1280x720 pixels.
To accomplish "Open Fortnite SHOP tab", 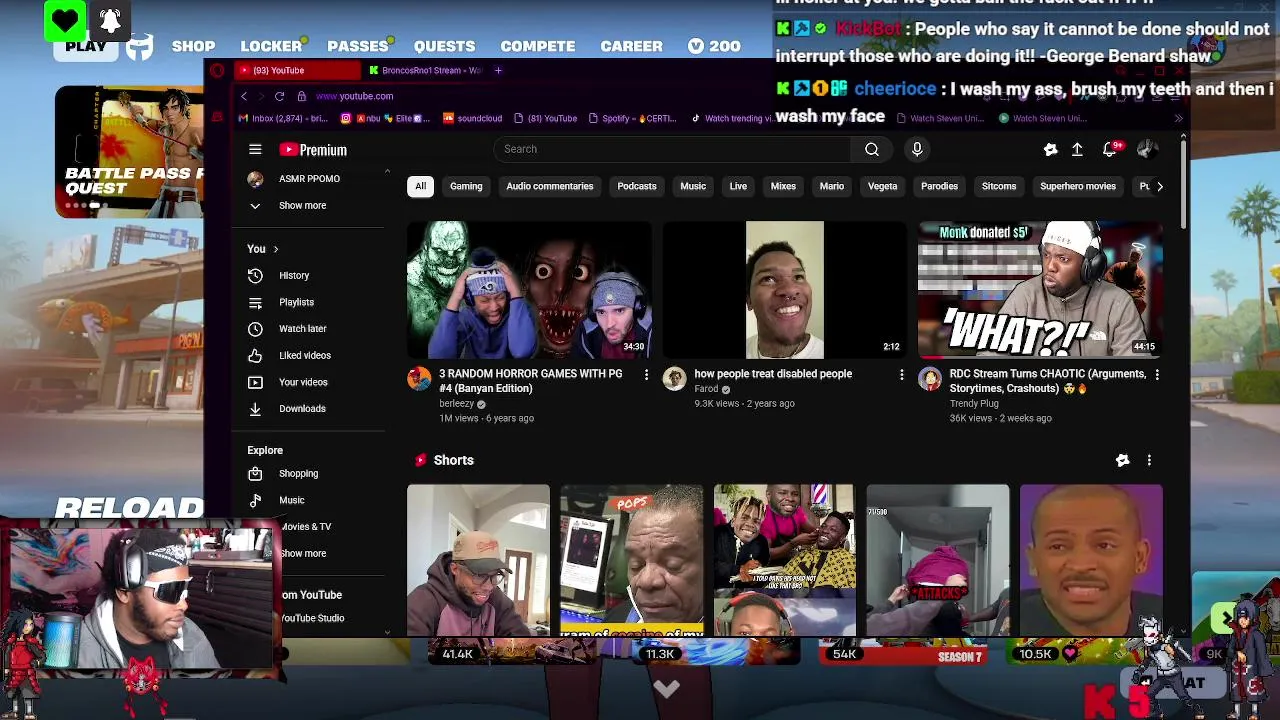I will pos(193,46).
